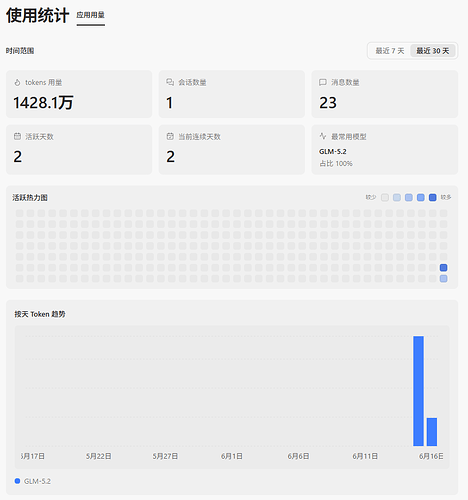
Task: Click the 消息数量 message icon
Action: [x=323, y=82]
